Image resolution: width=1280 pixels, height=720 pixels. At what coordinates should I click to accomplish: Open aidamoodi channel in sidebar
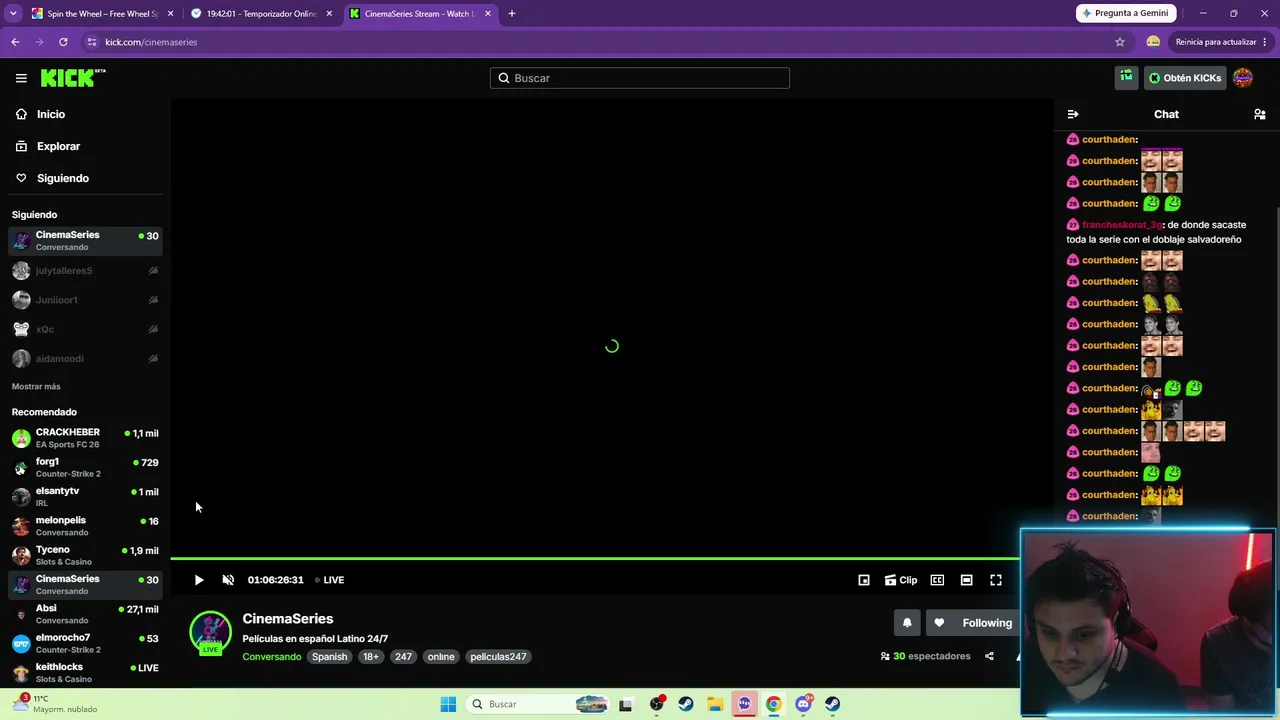pos(85,358)
